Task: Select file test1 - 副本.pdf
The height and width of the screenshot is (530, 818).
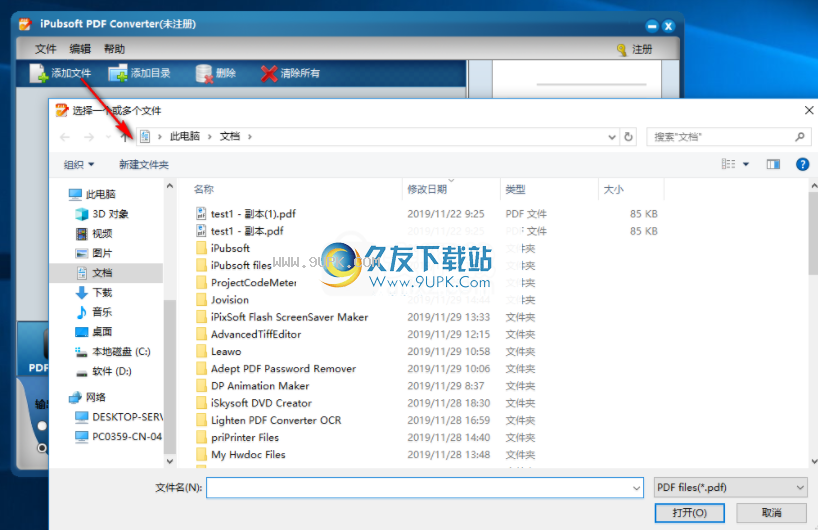Action: tap(239, 231)
